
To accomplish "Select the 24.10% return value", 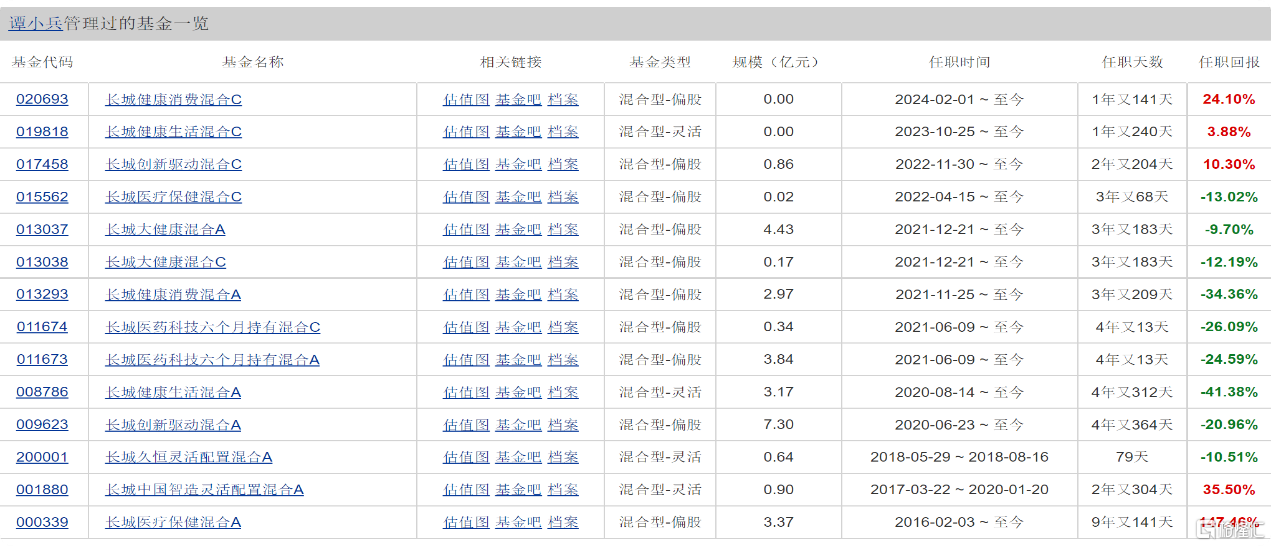I will tap(1229, 99).
